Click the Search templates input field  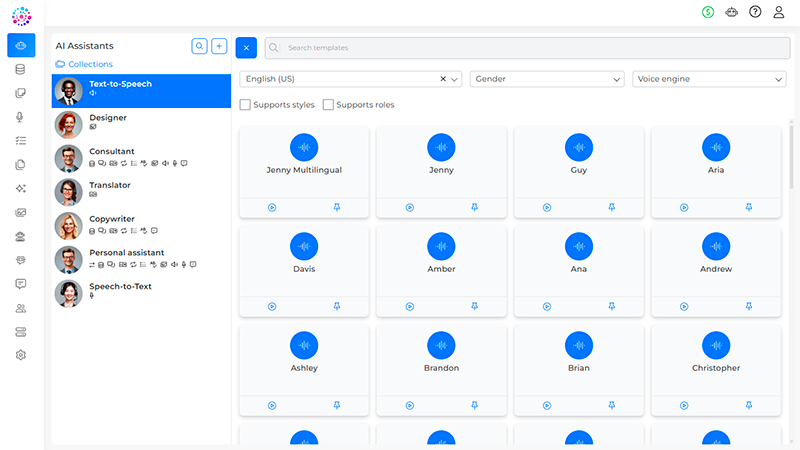point(528,47)
